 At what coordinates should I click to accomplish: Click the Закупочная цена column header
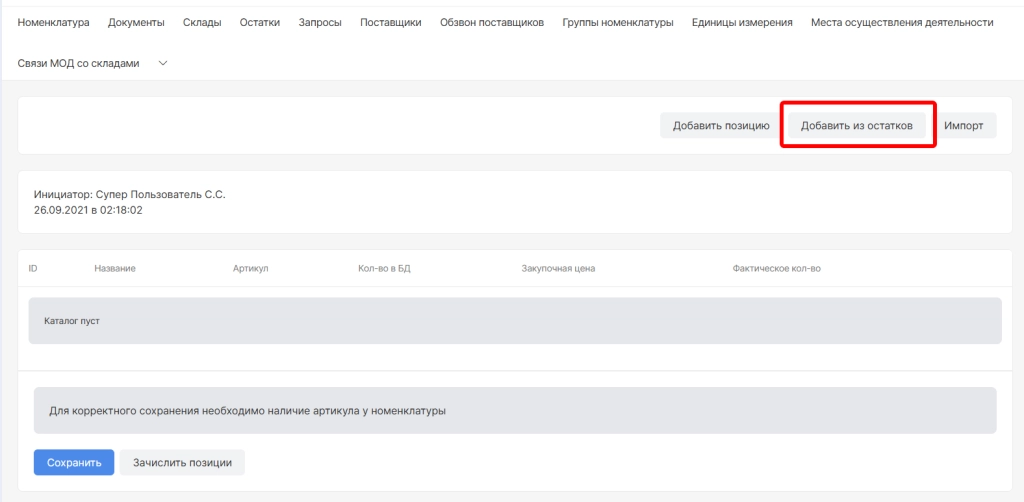558,269
